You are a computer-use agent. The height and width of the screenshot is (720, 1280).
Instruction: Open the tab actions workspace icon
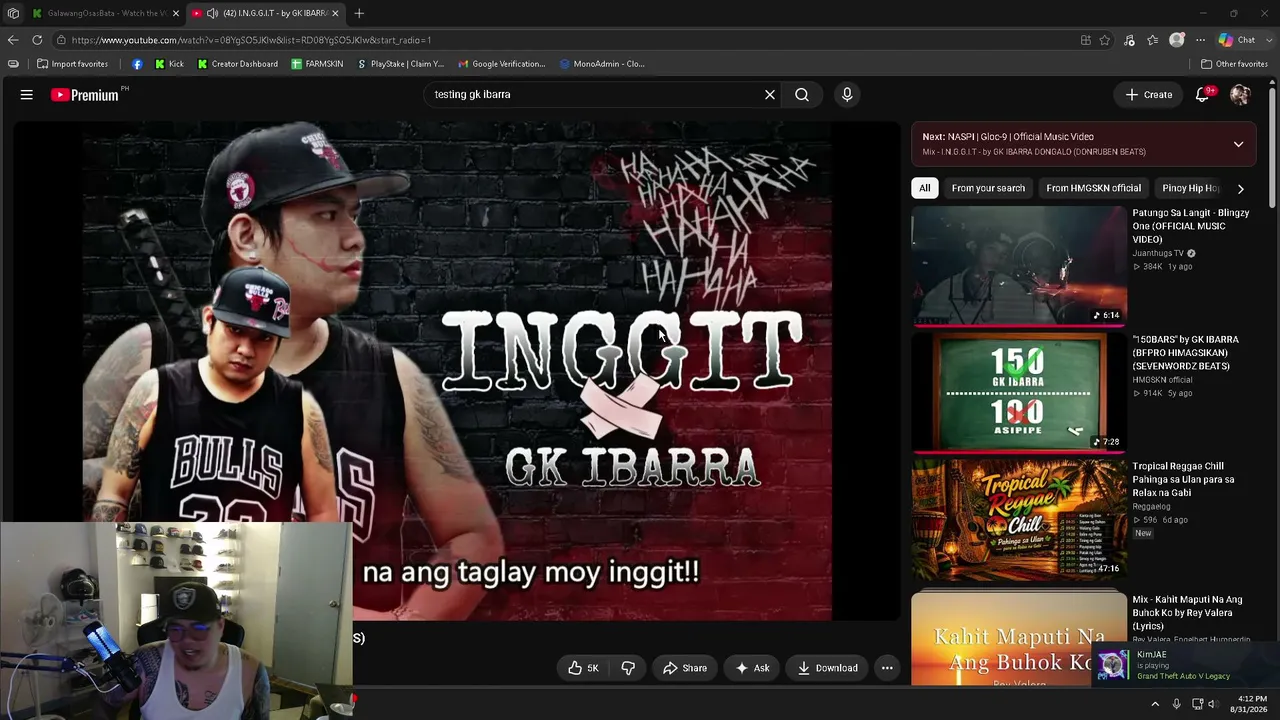[13, 13]
